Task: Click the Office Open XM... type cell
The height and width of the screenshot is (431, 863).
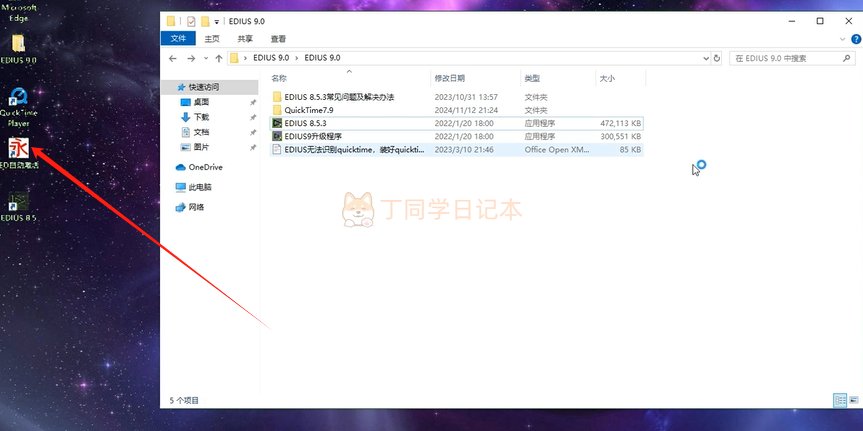Action: click(557, 150)
